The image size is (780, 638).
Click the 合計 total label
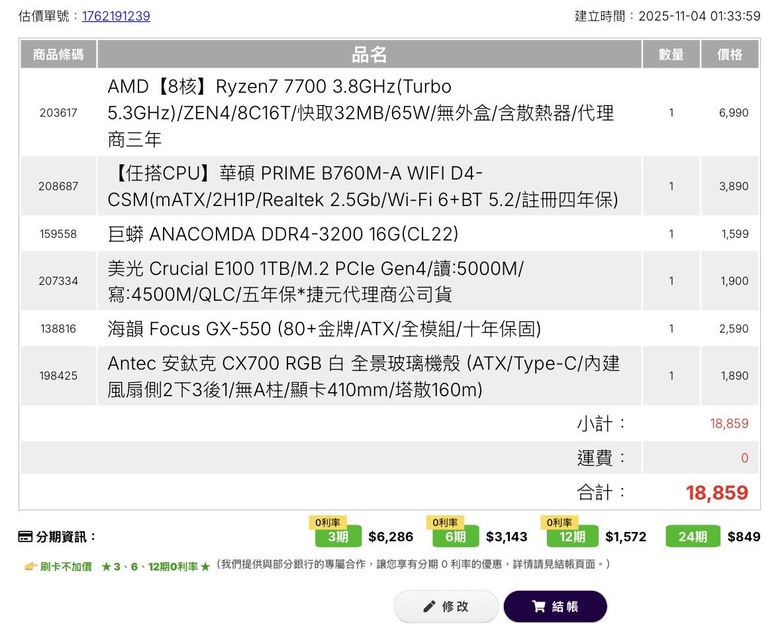[600, 493]
